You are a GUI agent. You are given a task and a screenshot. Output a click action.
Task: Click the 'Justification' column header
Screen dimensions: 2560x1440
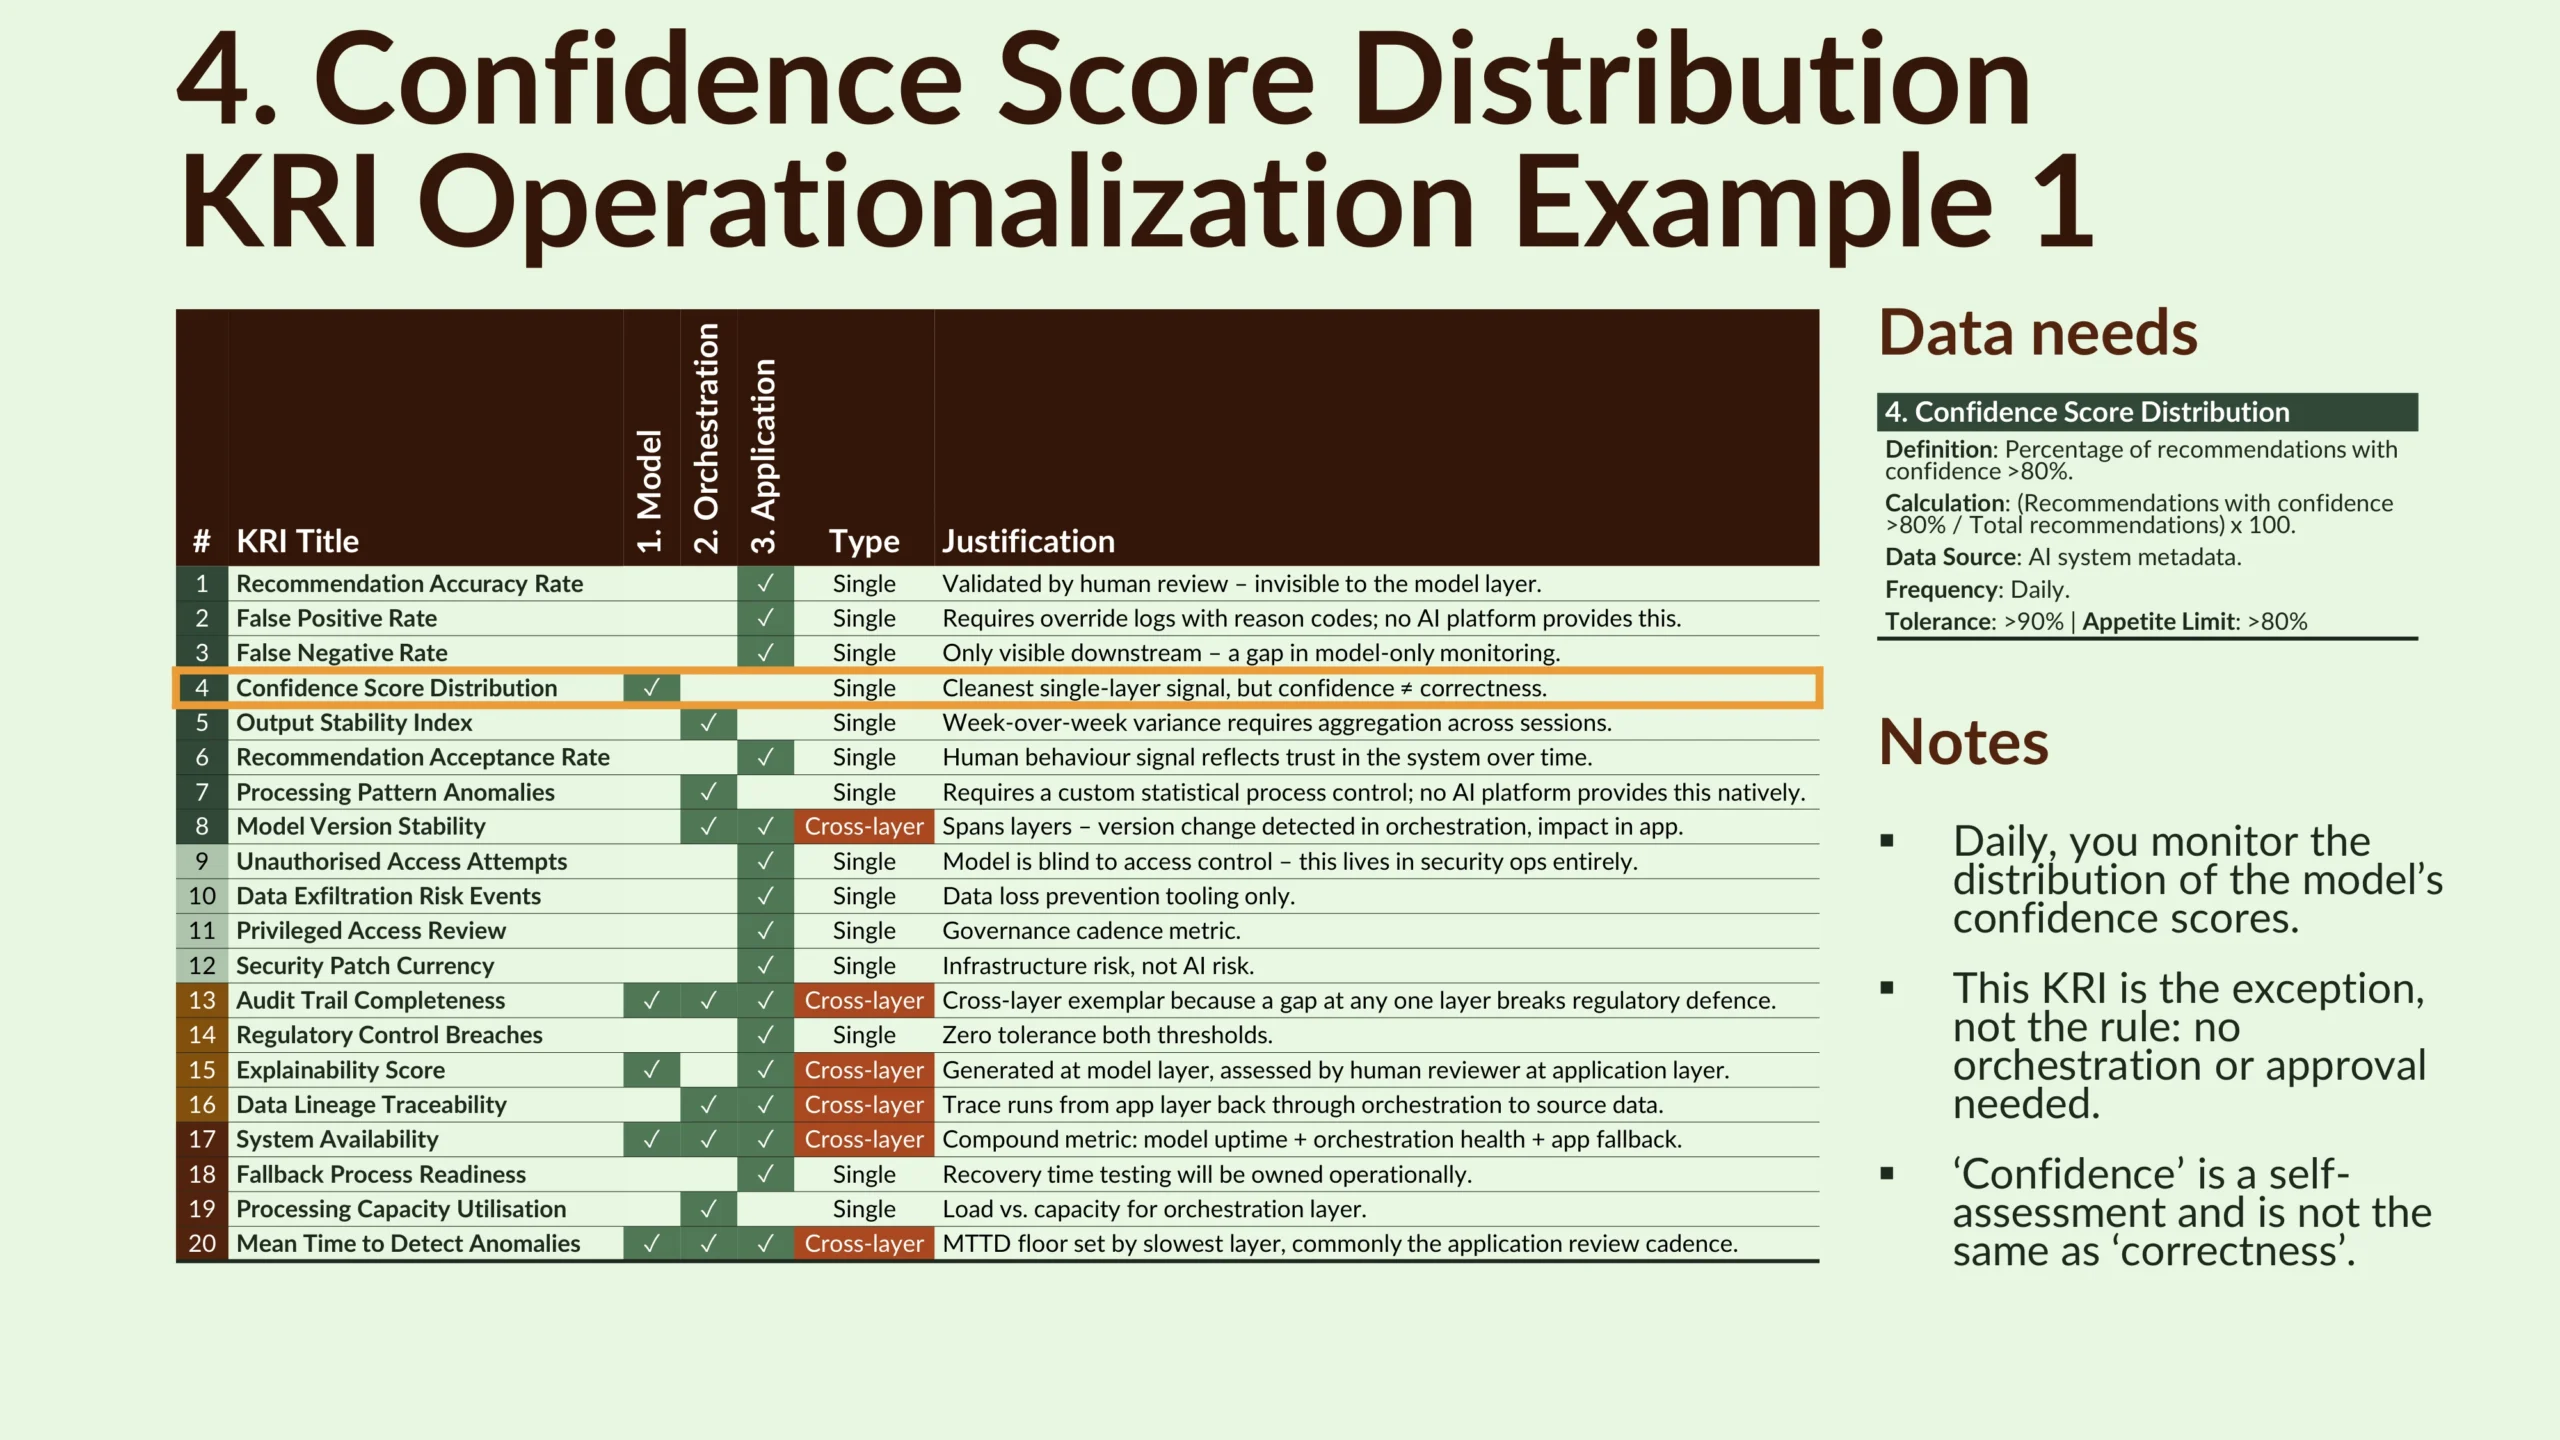tap(1028, 541)
